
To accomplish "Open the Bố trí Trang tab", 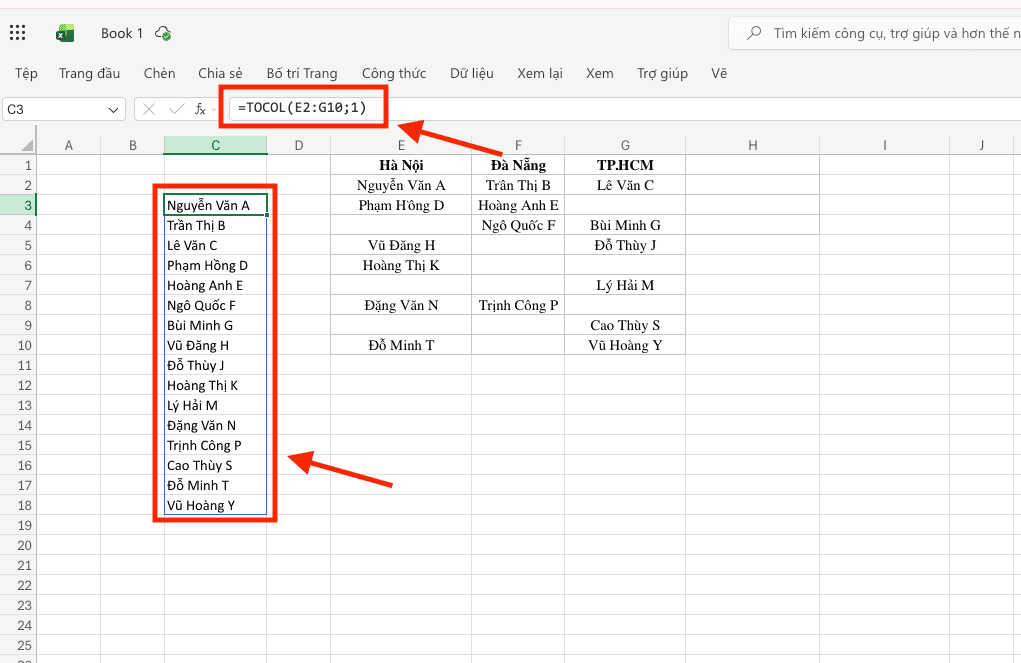I will point(301,74).
